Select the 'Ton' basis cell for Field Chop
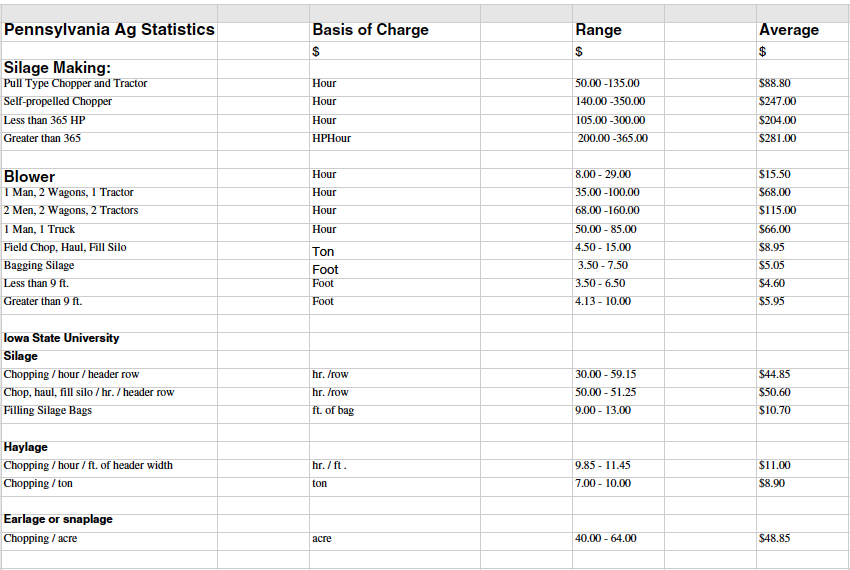850x570 pixels. [x=323, y=252]
